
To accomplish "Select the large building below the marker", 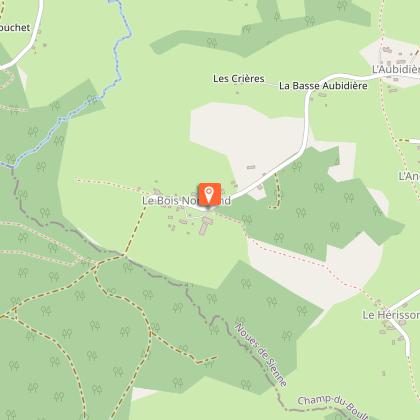I will (x=205, y=225).
